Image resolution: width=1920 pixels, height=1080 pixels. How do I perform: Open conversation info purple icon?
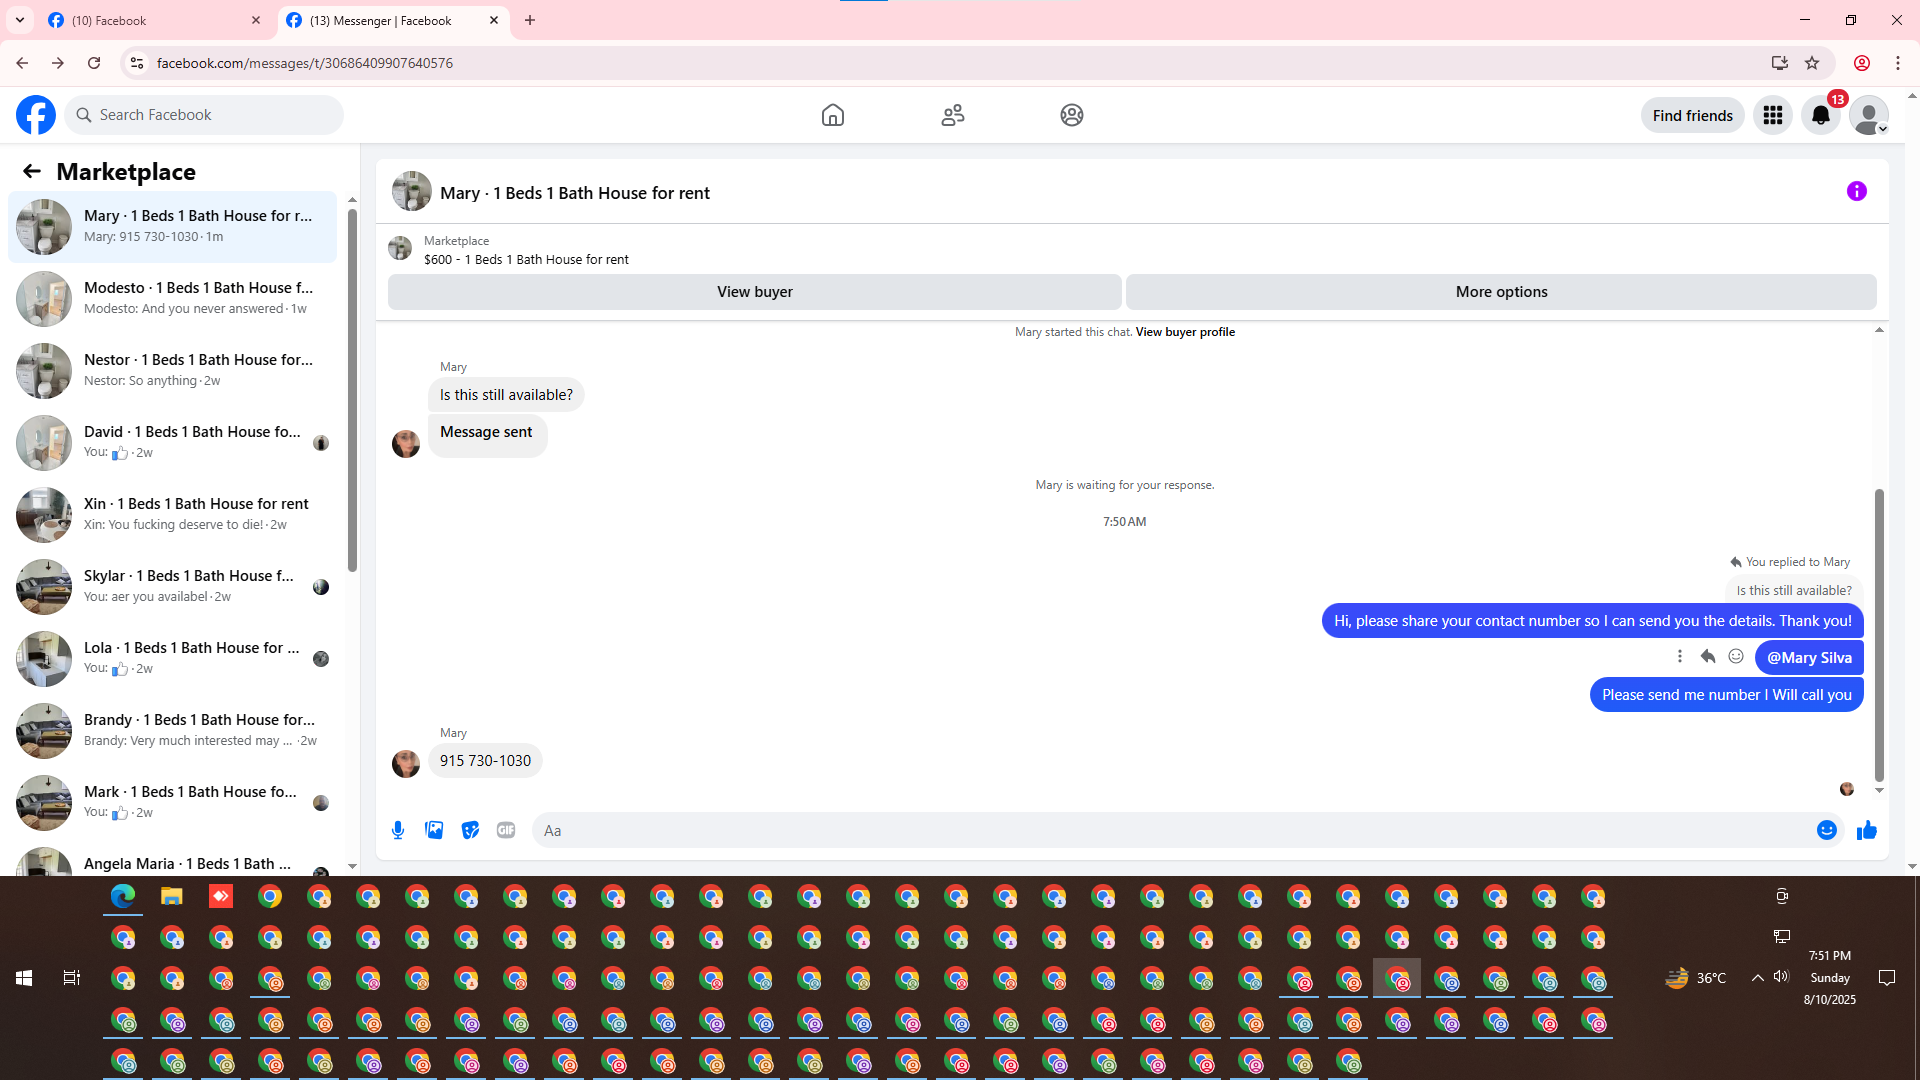tap(1856, 191)
